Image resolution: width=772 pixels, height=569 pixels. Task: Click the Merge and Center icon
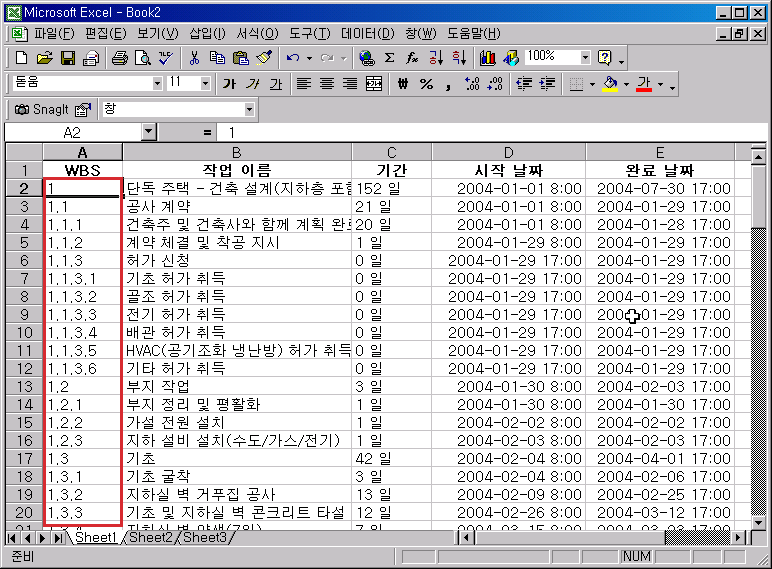[374, 84]
